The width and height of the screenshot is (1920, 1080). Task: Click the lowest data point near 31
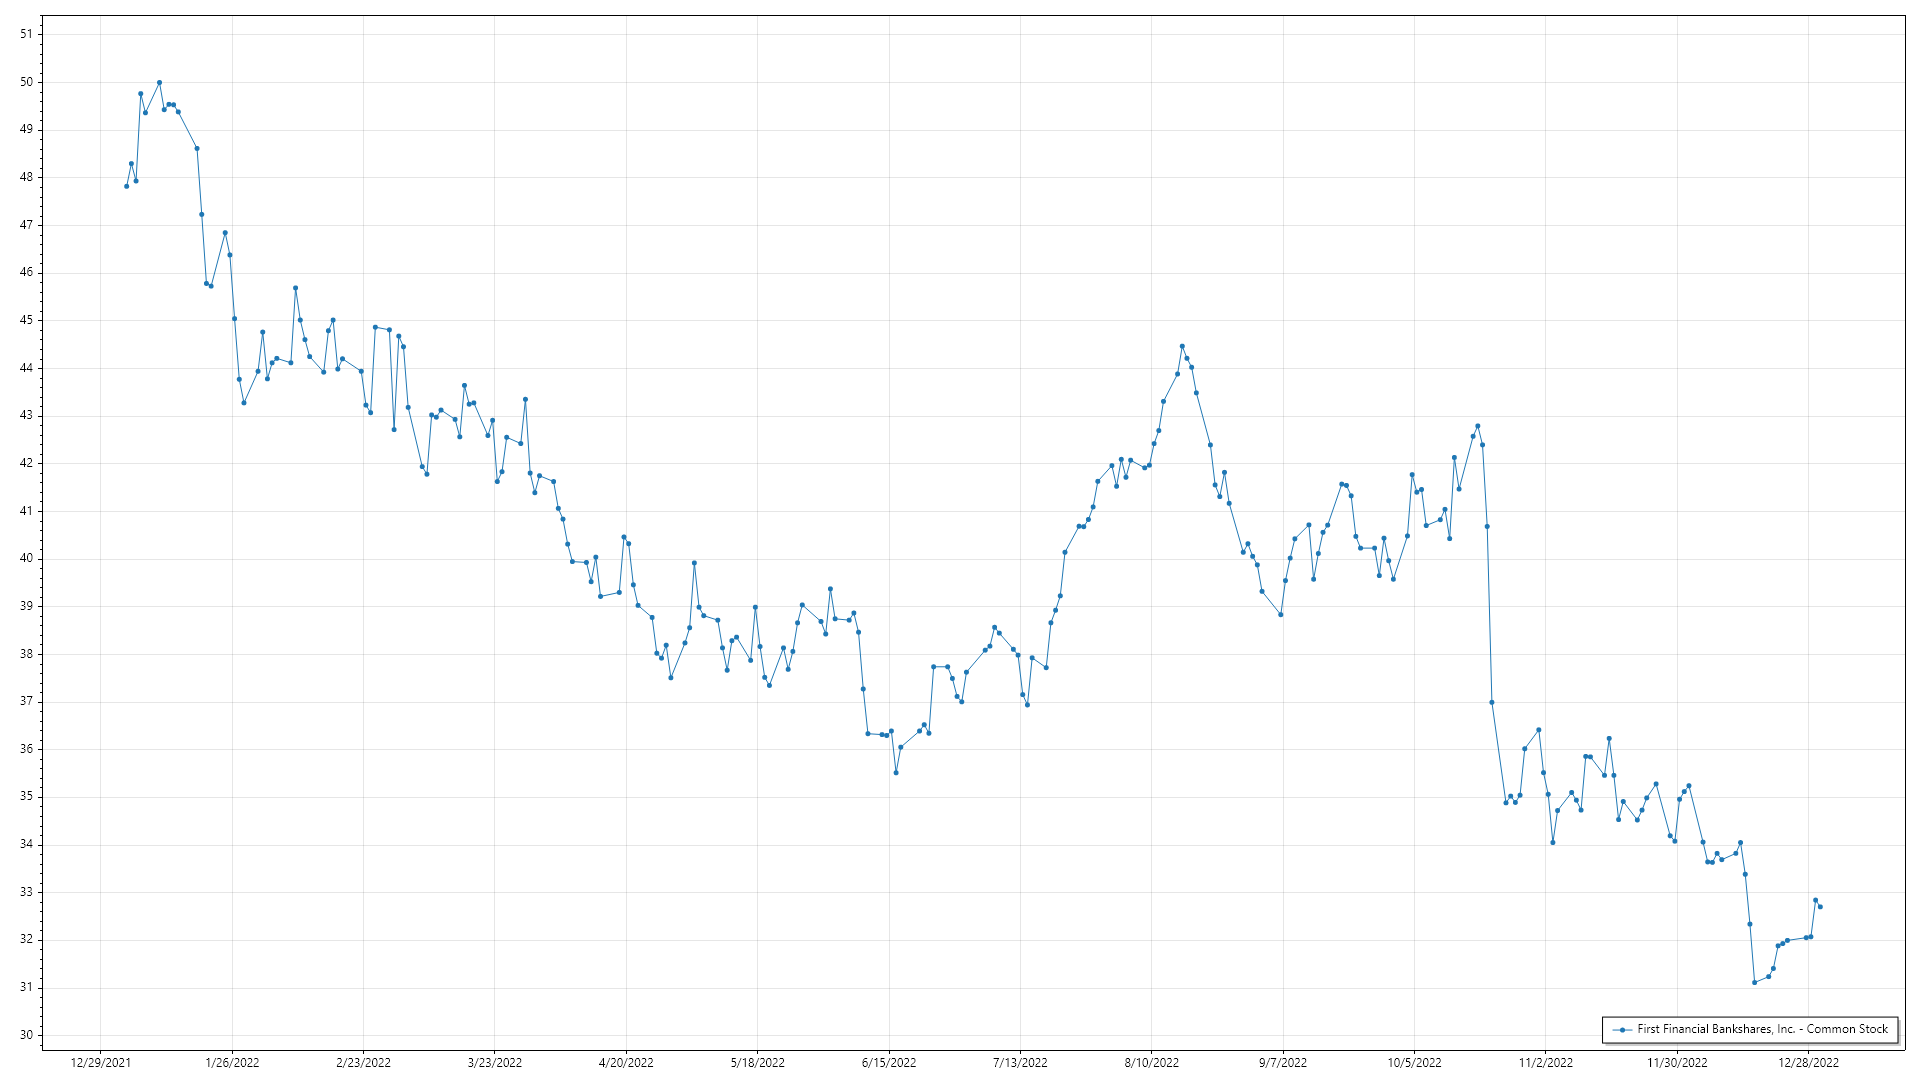1754,982
